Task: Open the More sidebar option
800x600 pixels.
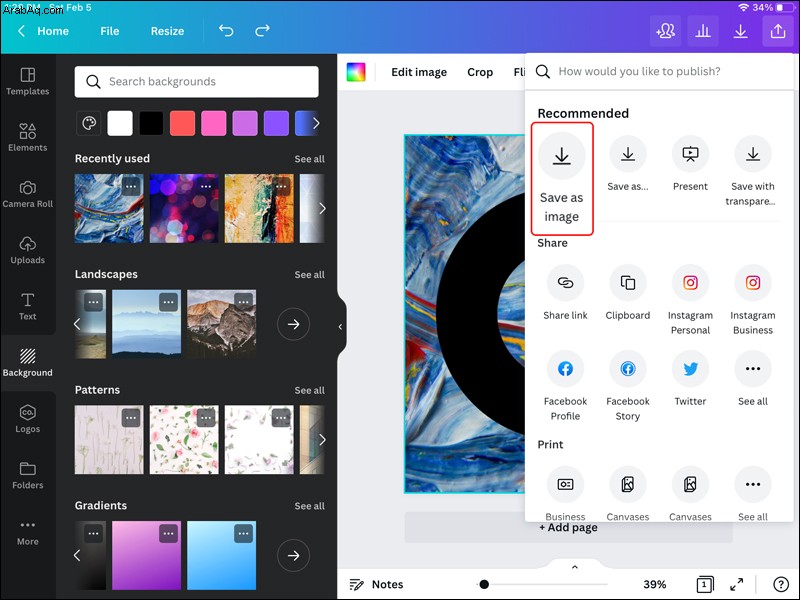Action: pos(28,533)
